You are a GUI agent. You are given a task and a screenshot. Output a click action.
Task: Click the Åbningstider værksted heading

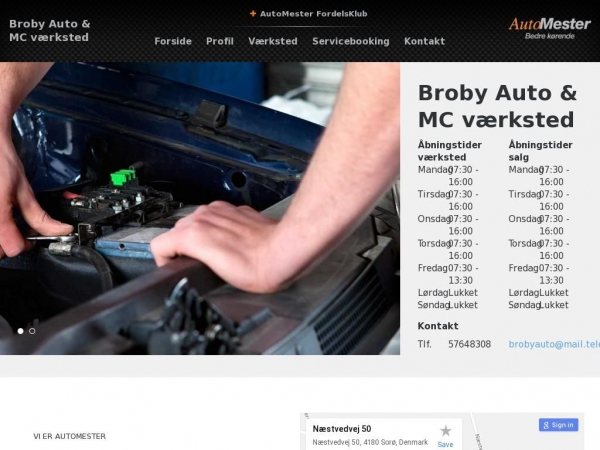[450, 151]
